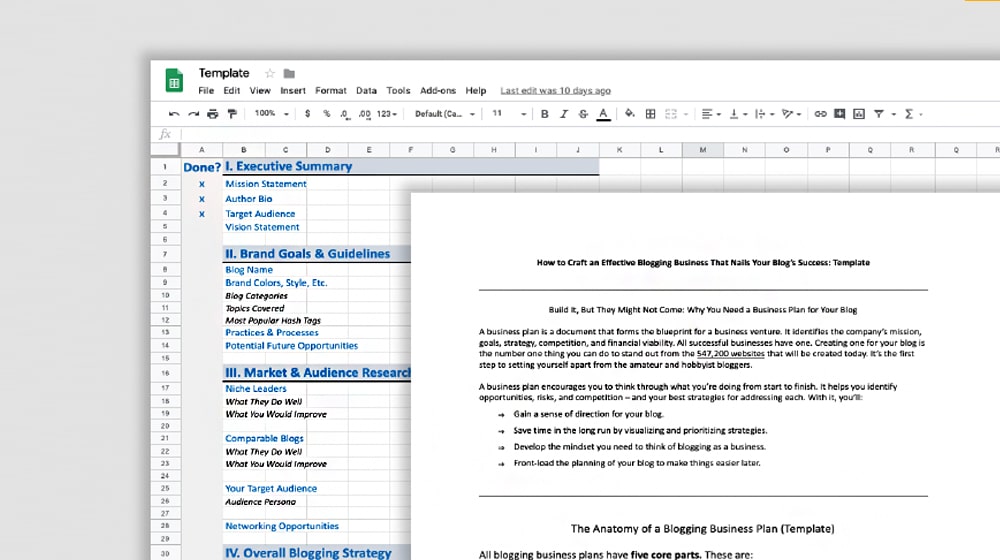Screen dimensions: 1000x560
Task: Open the 100% zoom dropdown
Action: [269, 114]
